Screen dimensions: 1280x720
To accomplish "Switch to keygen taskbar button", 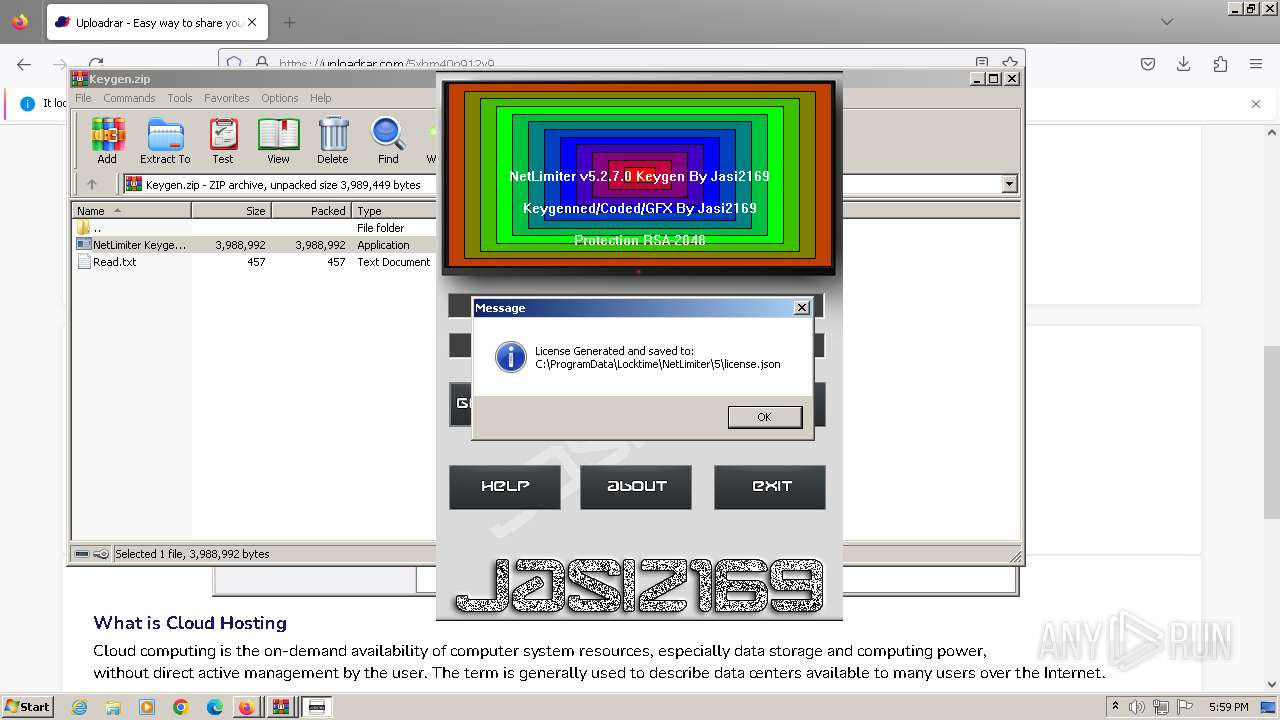I will [x=317, y=707].
